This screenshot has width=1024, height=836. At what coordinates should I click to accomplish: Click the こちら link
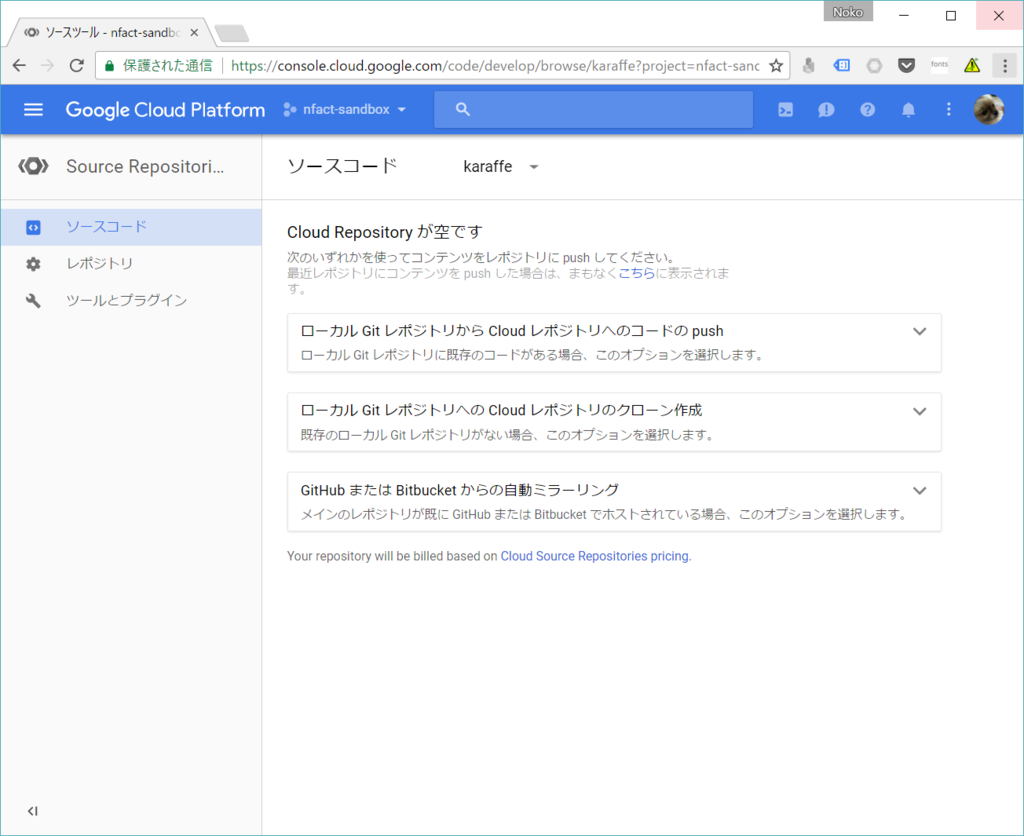(637, 273)
